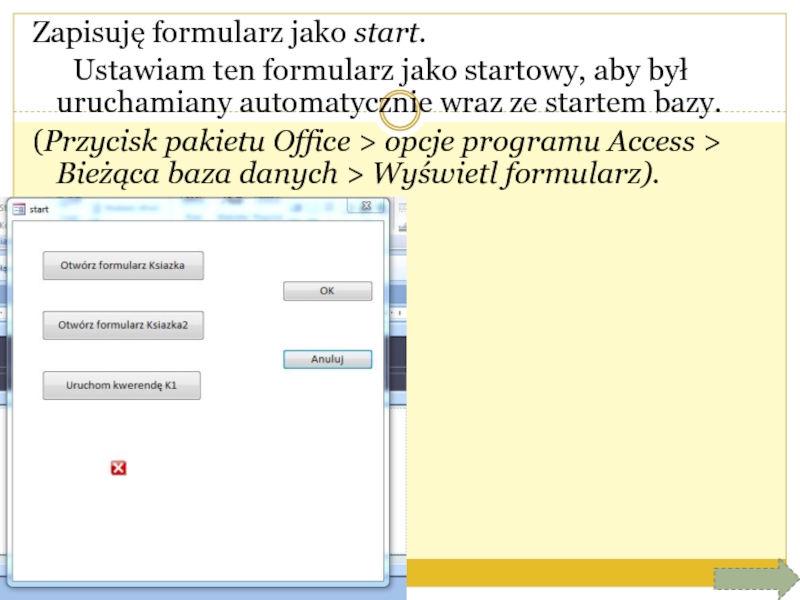Run the query with Uruchom kwerendę K1
Image resolution: width=800 pixels, height=600 pixels.
click(x=121, y=386)
